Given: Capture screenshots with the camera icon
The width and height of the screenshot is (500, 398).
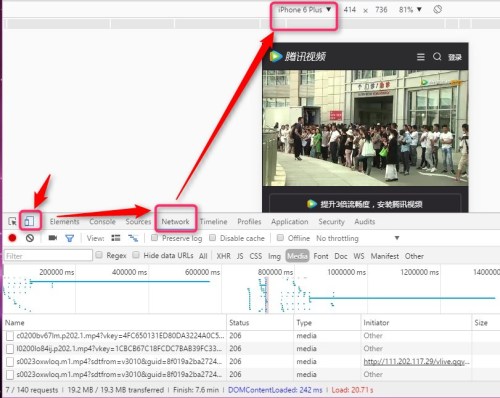Looking at the screenshot, I should 53,238.
